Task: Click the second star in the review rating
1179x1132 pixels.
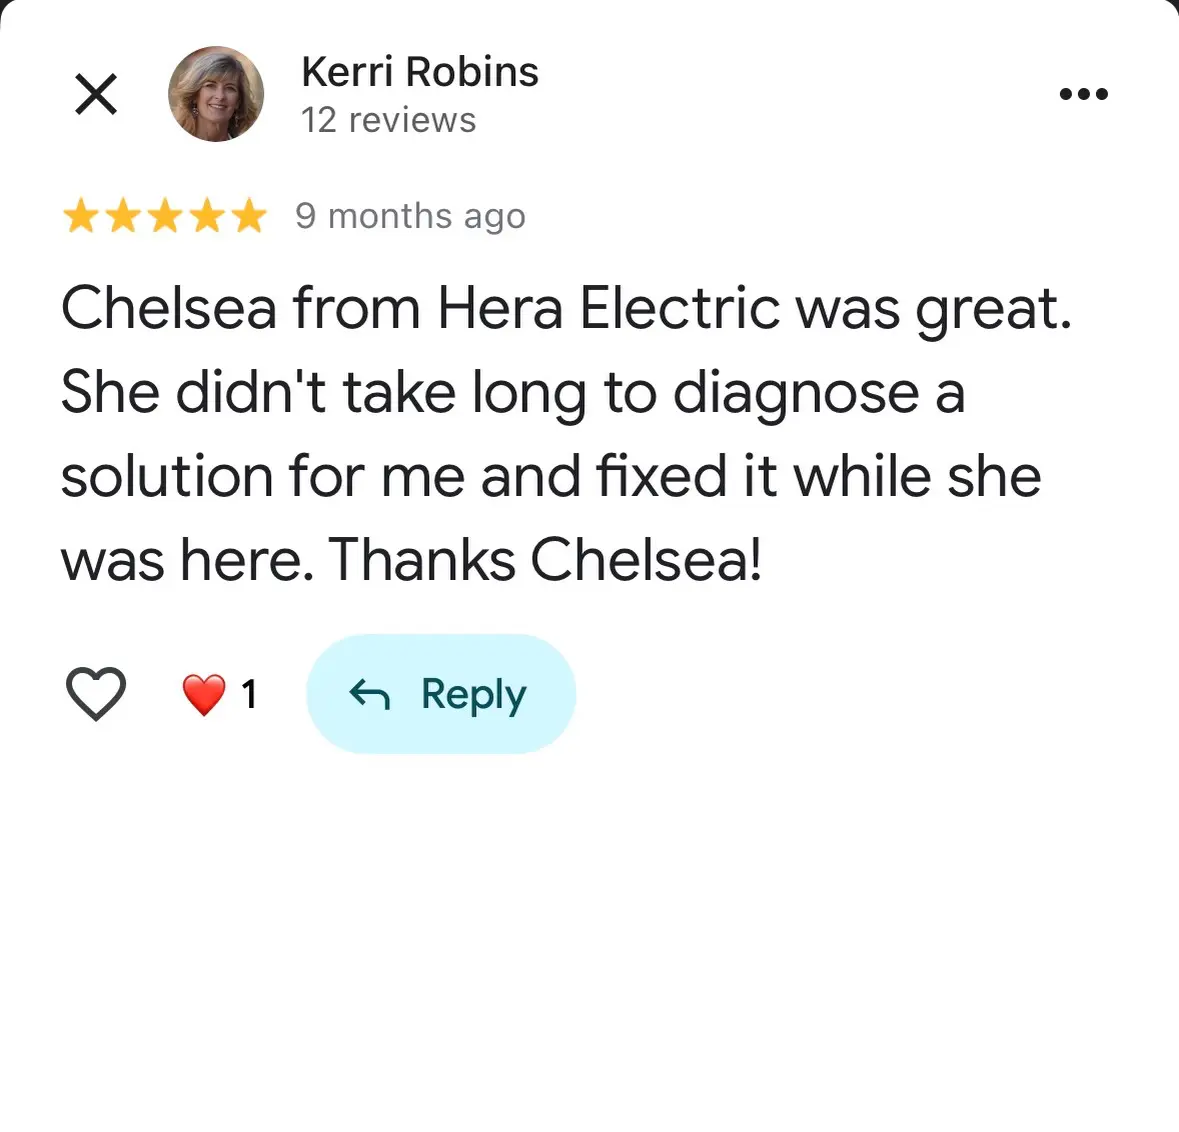Action: tap(123, 215)
